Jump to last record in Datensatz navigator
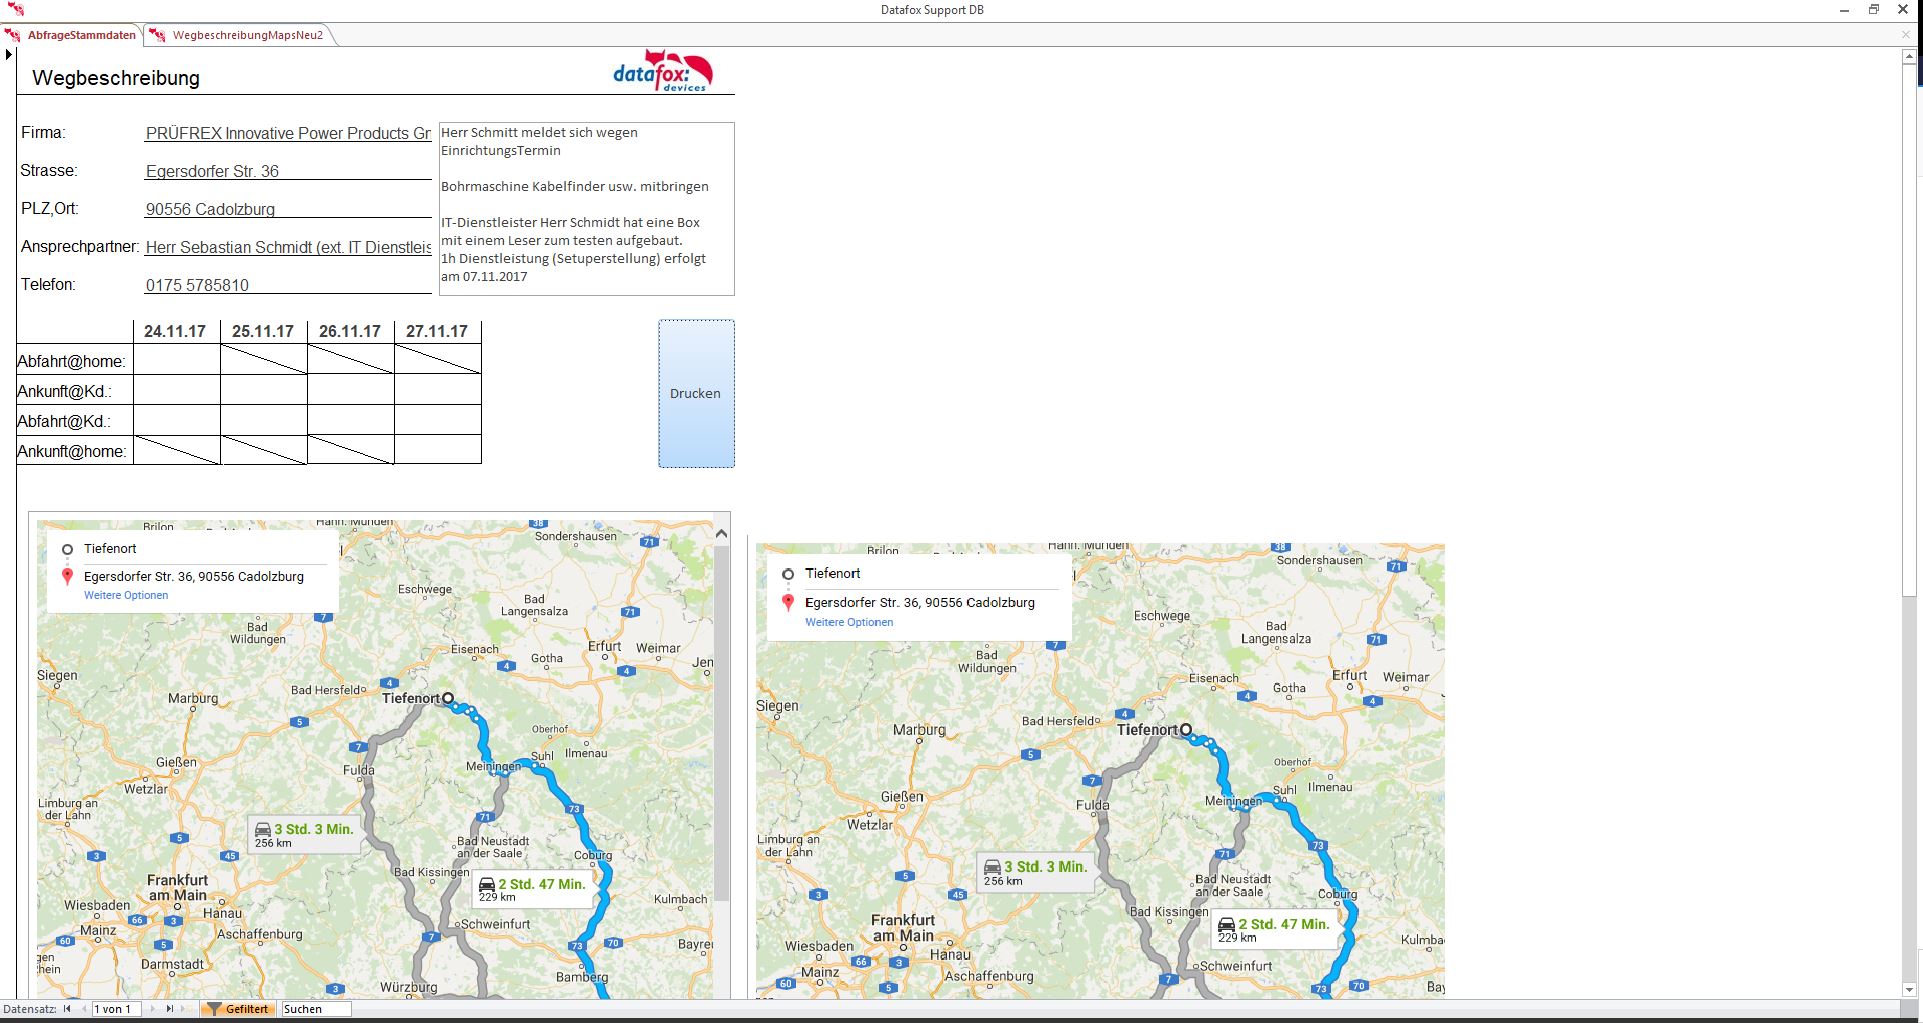Image resolution: width=1923 pixels, height=1023 pixels. pos(170,1009)
